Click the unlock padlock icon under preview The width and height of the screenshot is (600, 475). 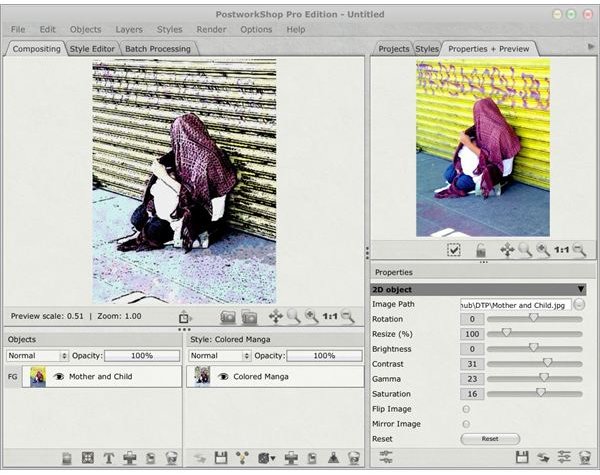pos(481,250)
